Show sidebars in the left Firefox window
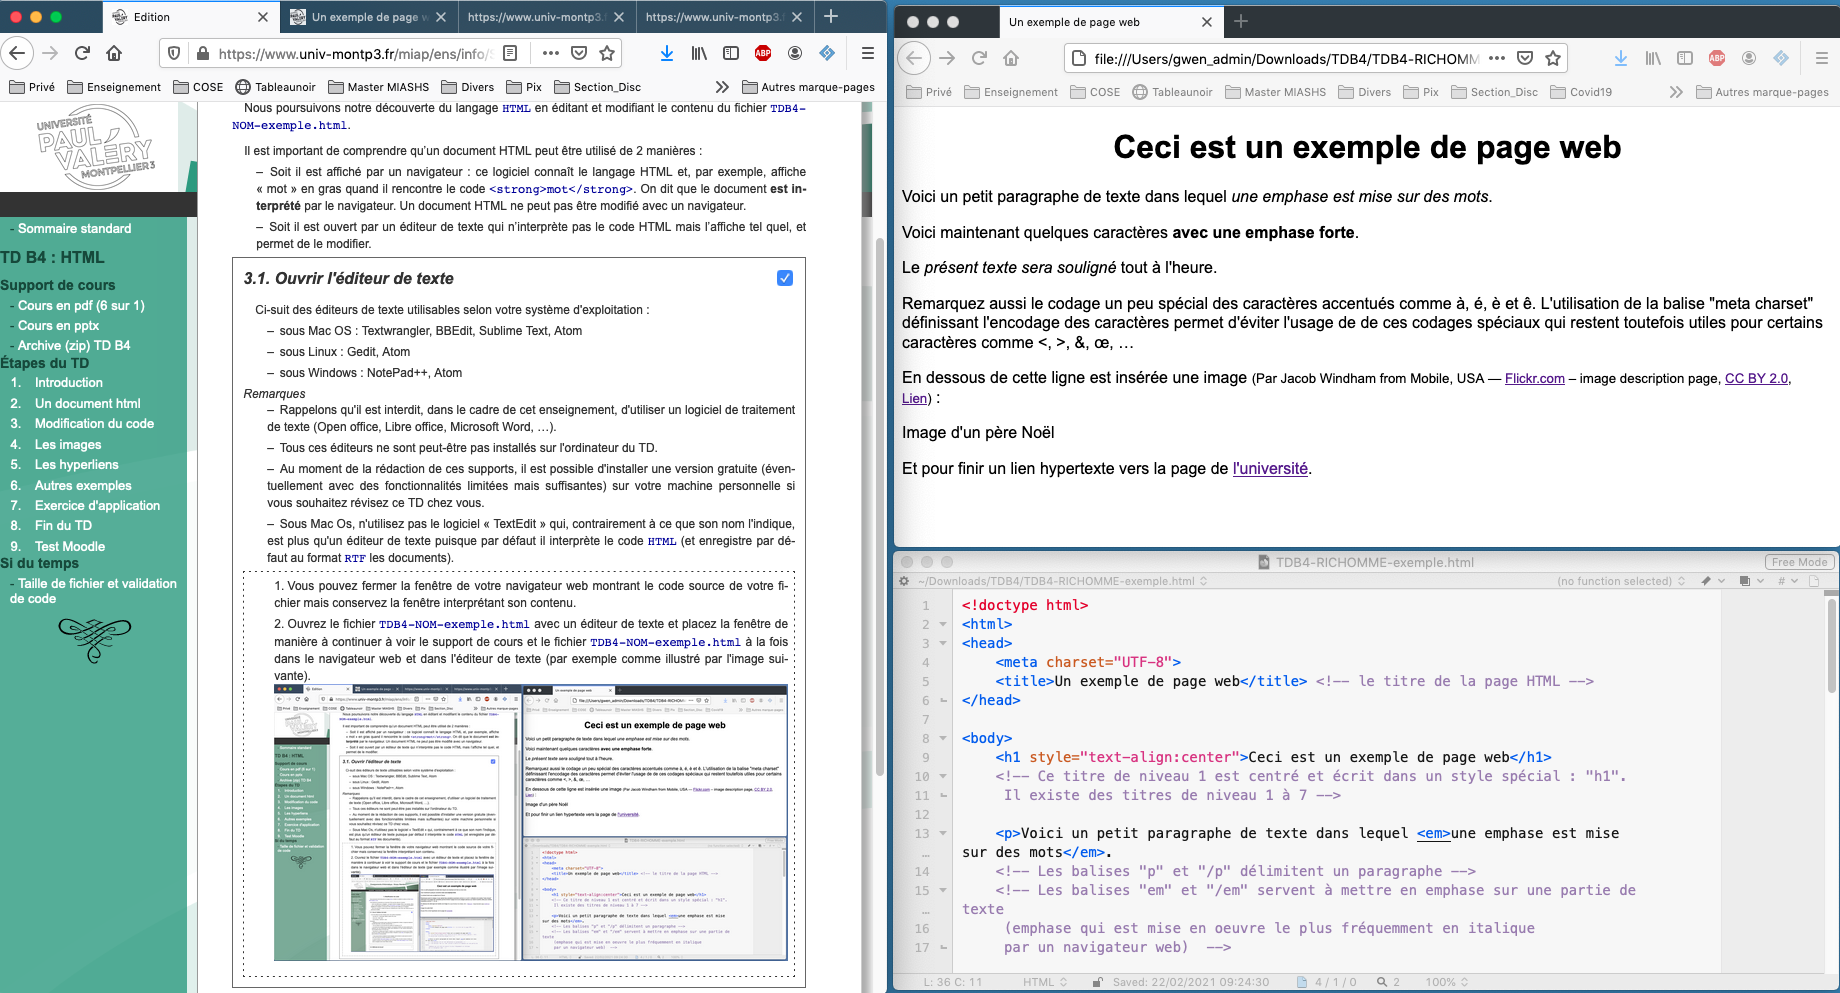This screenshot has width=1840, height=993. point(731,53)
